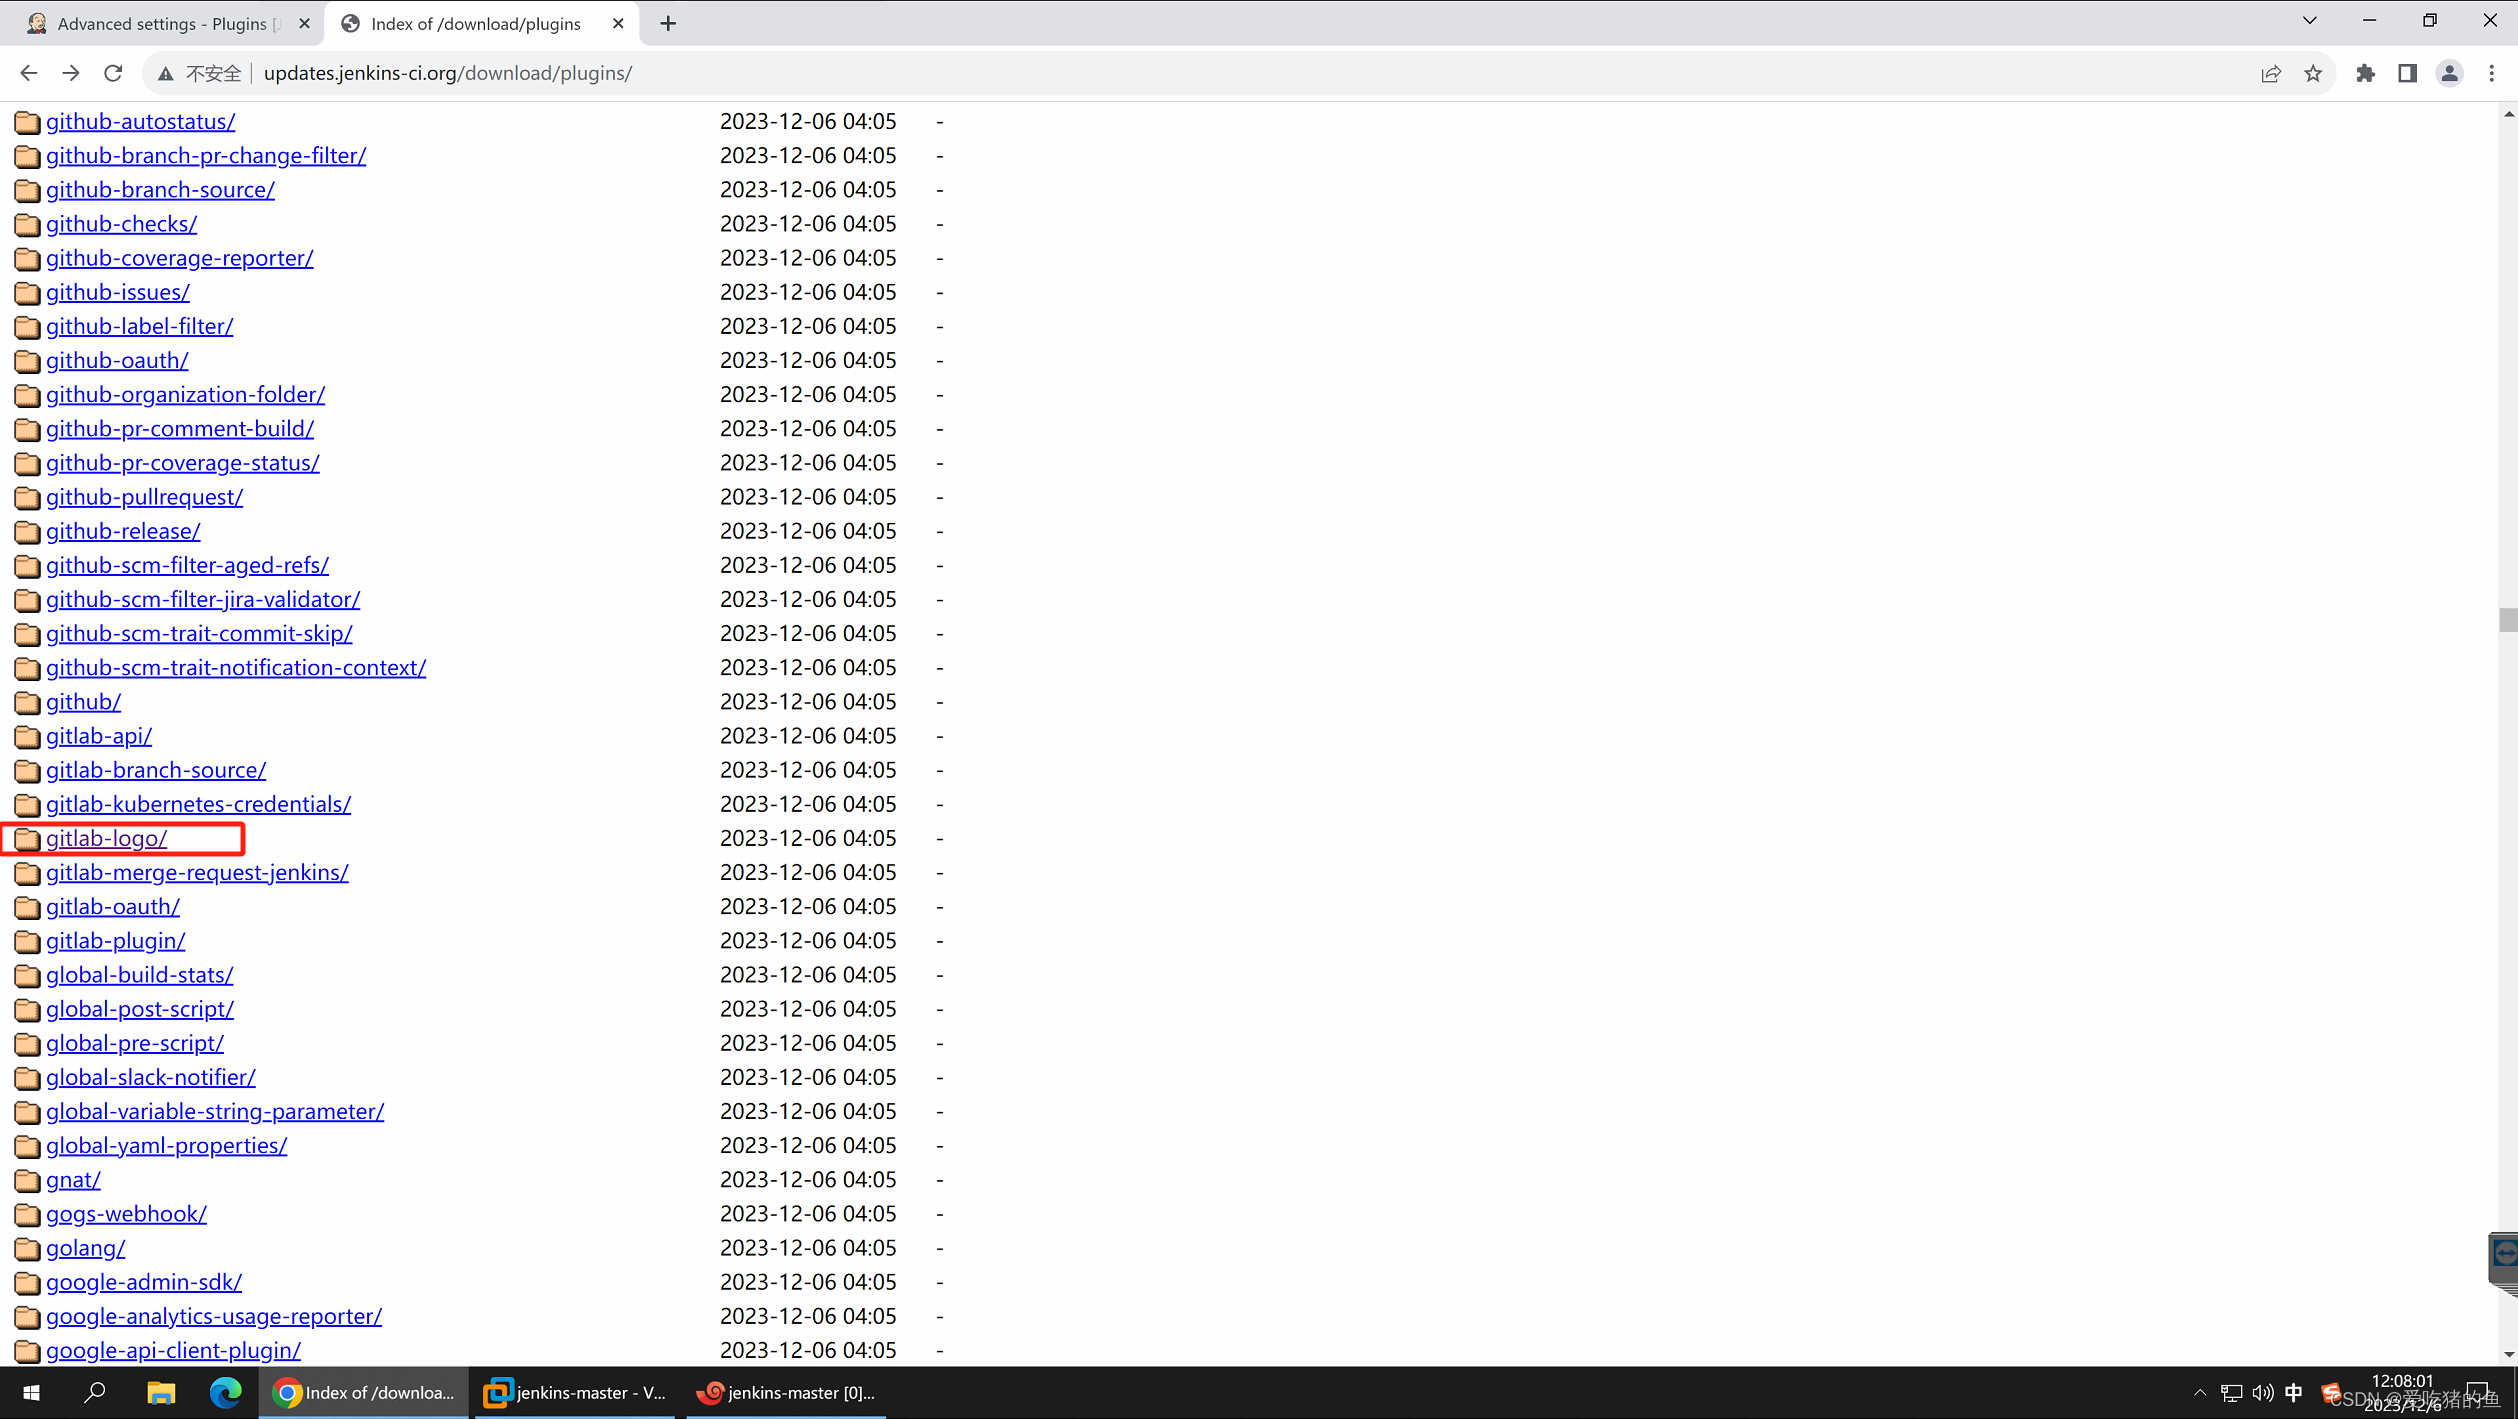Open Windows taskbar search
The width and height of the screenshot is (2518, 1419).
(x=95, y=1392)
